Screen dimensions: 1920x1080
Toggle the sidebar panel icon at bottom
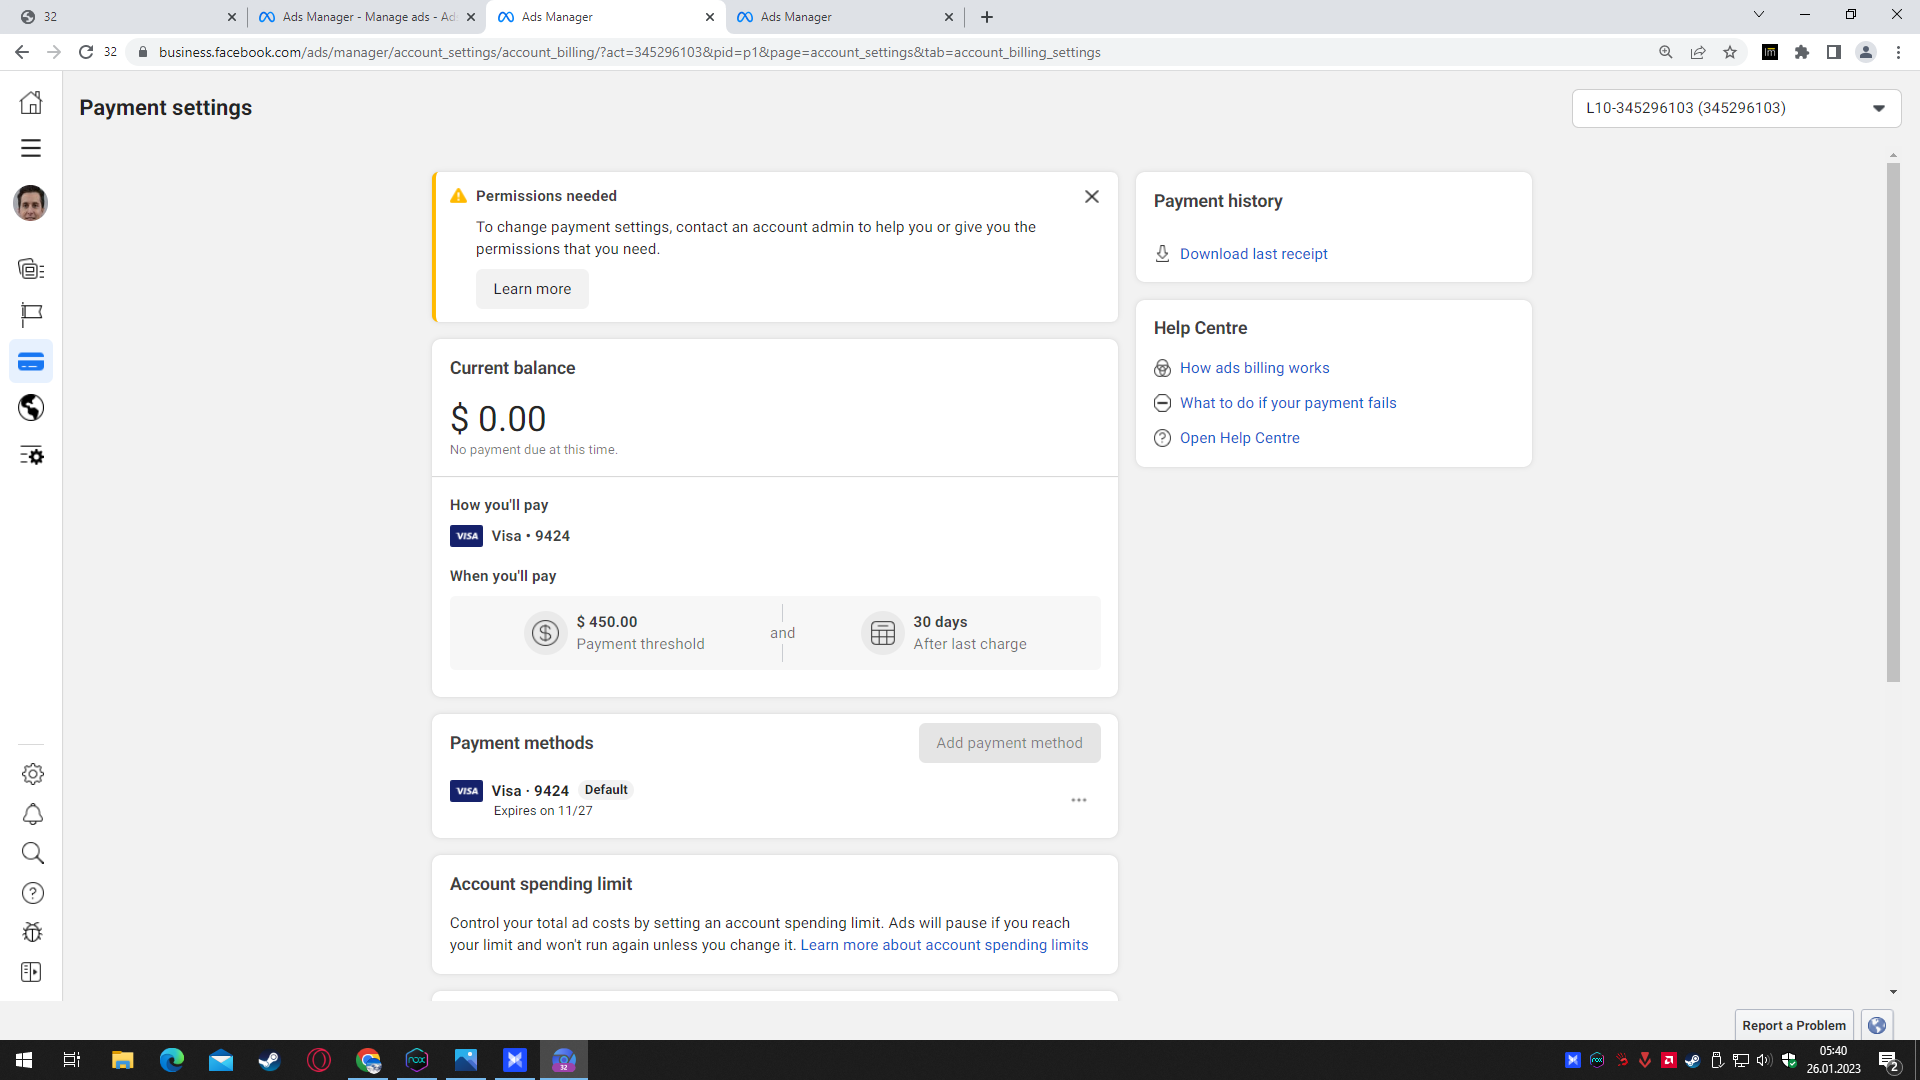click(x=32, y=972)
